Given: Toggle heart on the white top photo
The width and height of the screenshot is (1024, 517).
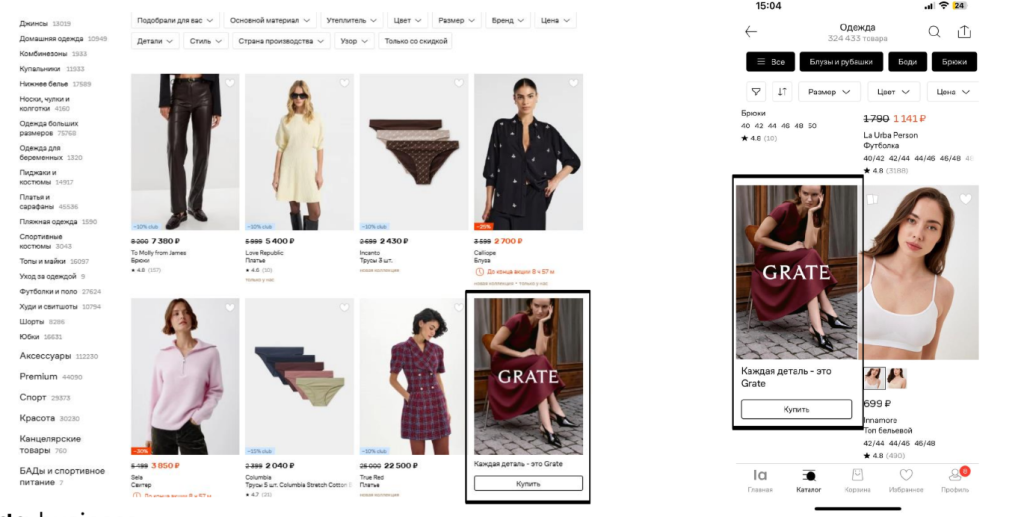Looking at the screenshot, I should pyautogui.click(x=965, y=199).
